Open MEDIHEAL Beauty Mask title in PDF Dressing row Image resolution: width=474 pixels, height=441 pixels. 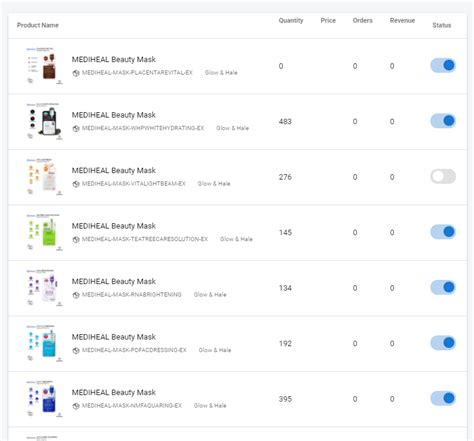pyautogui.click(x=114, y=337)
